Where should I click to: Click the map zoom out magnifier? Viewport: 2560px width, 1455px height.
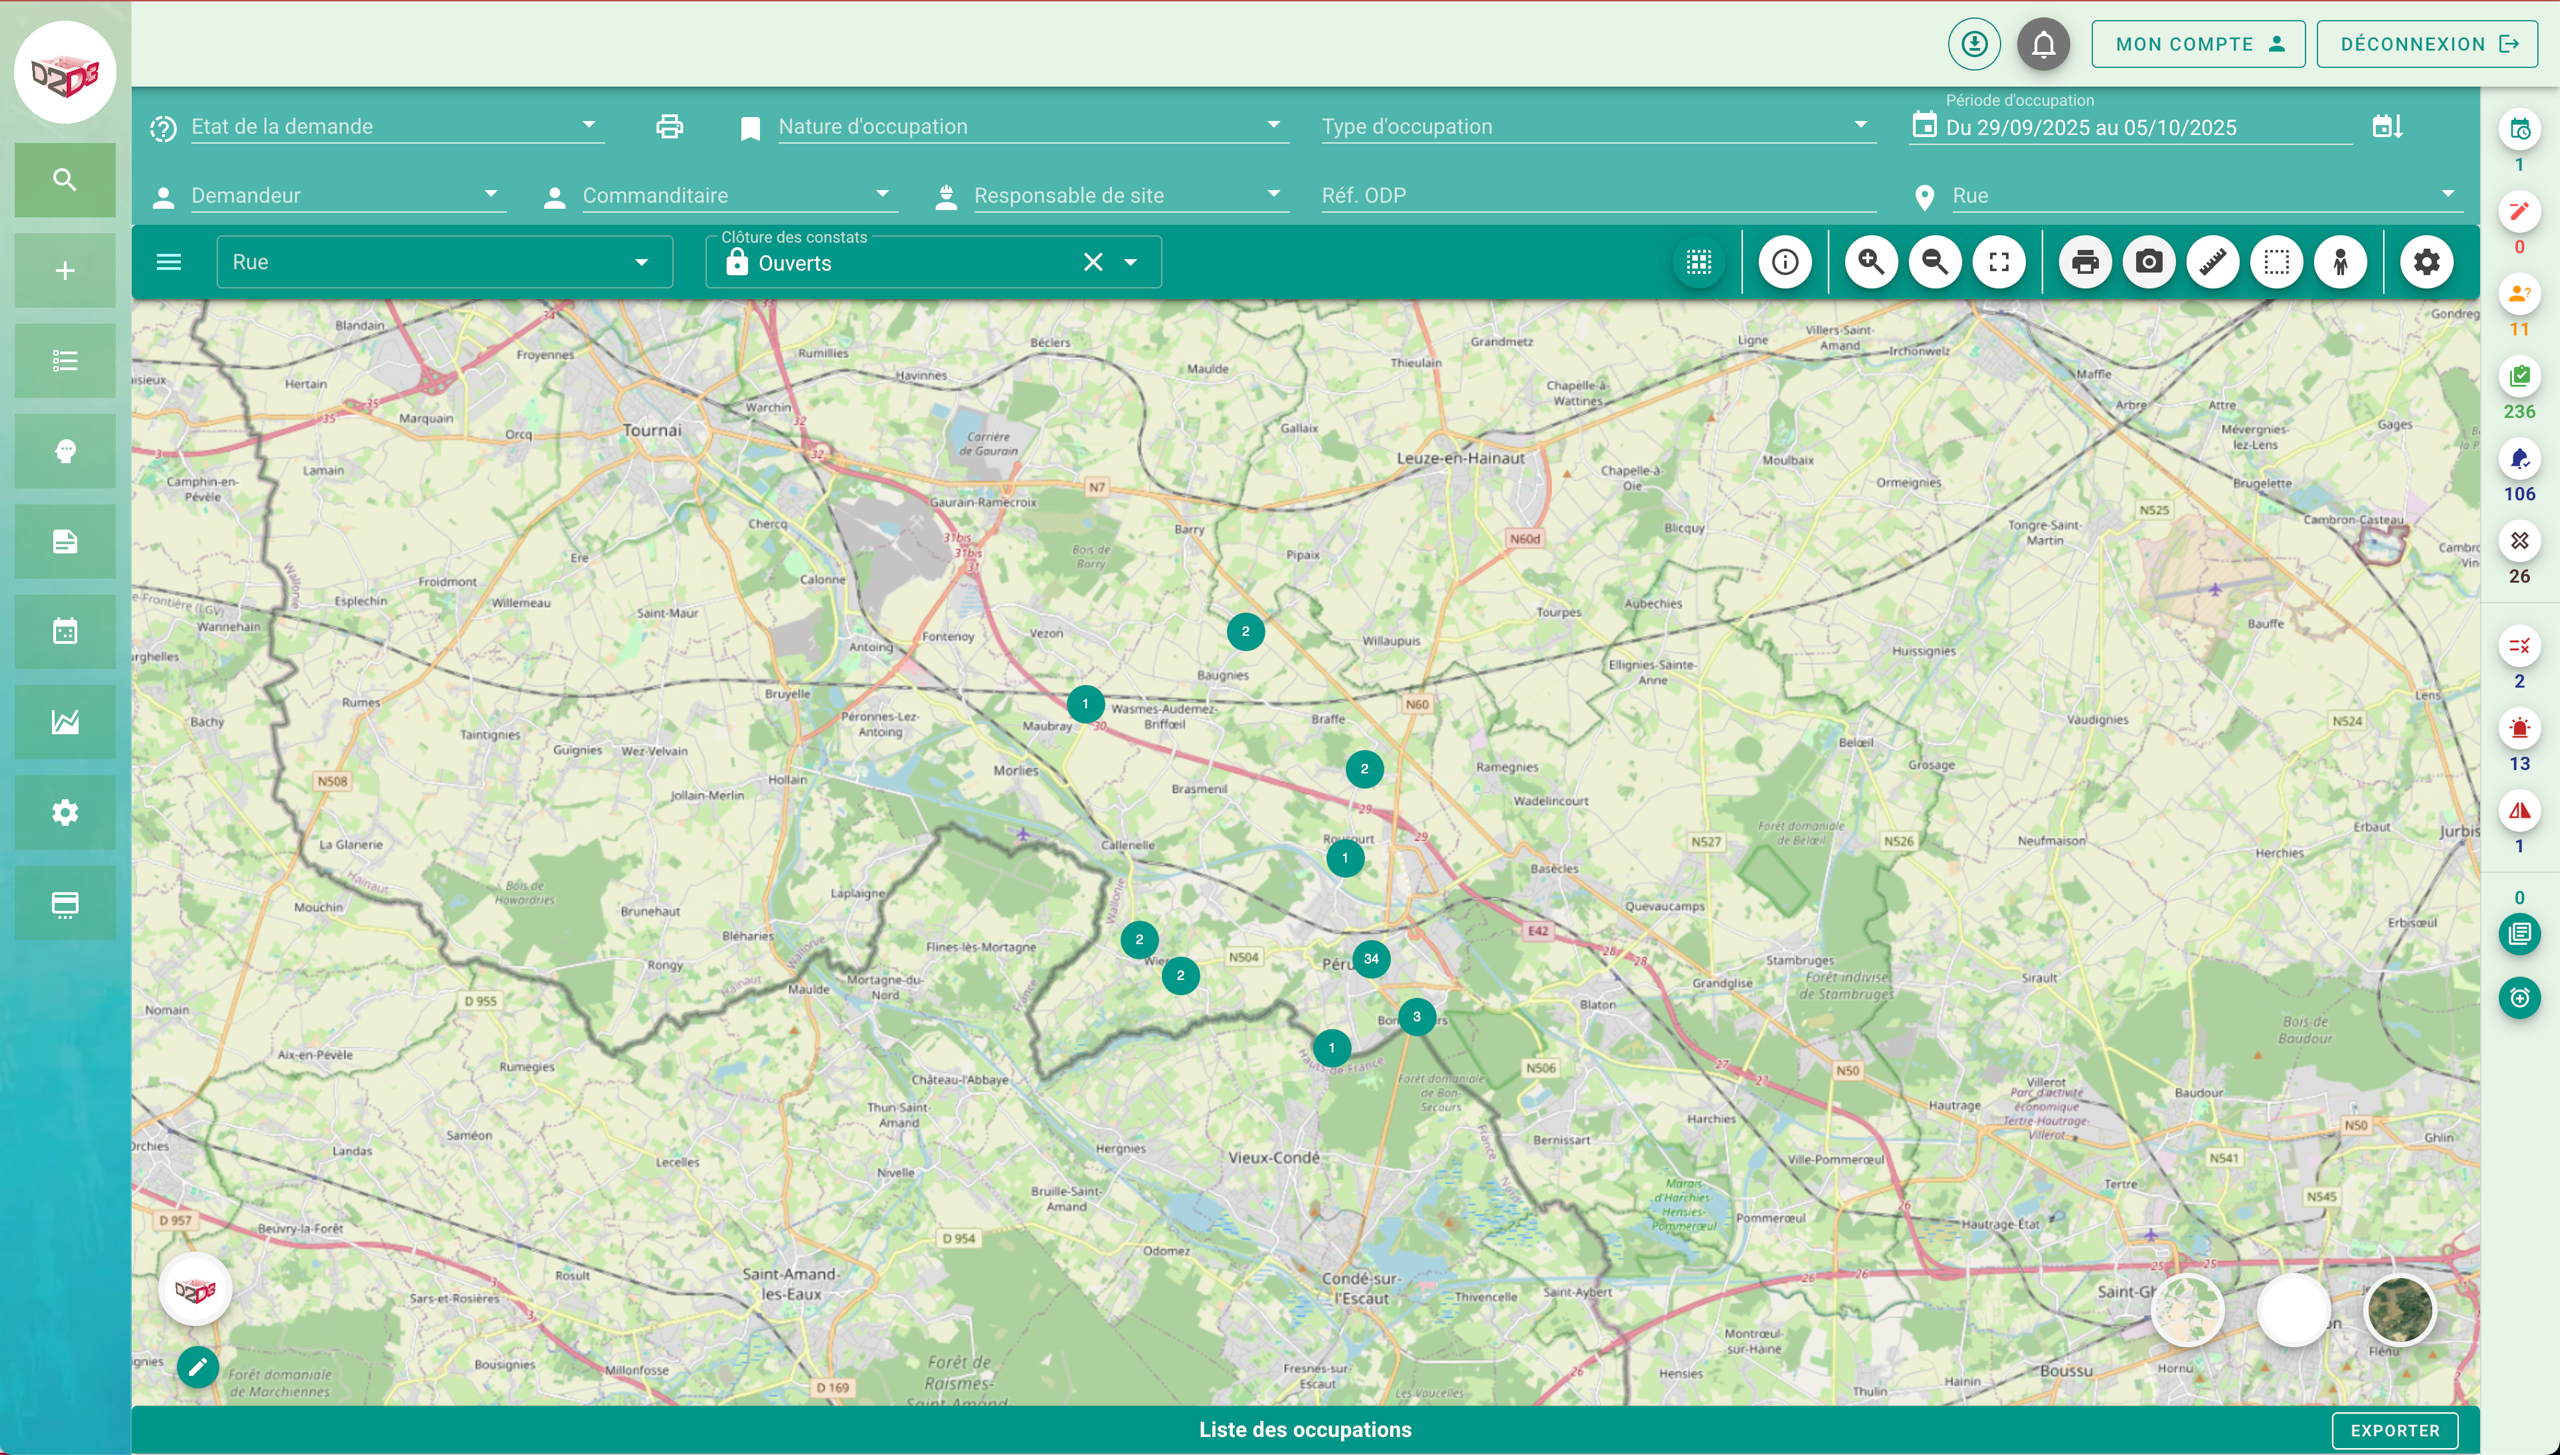pos(1934,262)
